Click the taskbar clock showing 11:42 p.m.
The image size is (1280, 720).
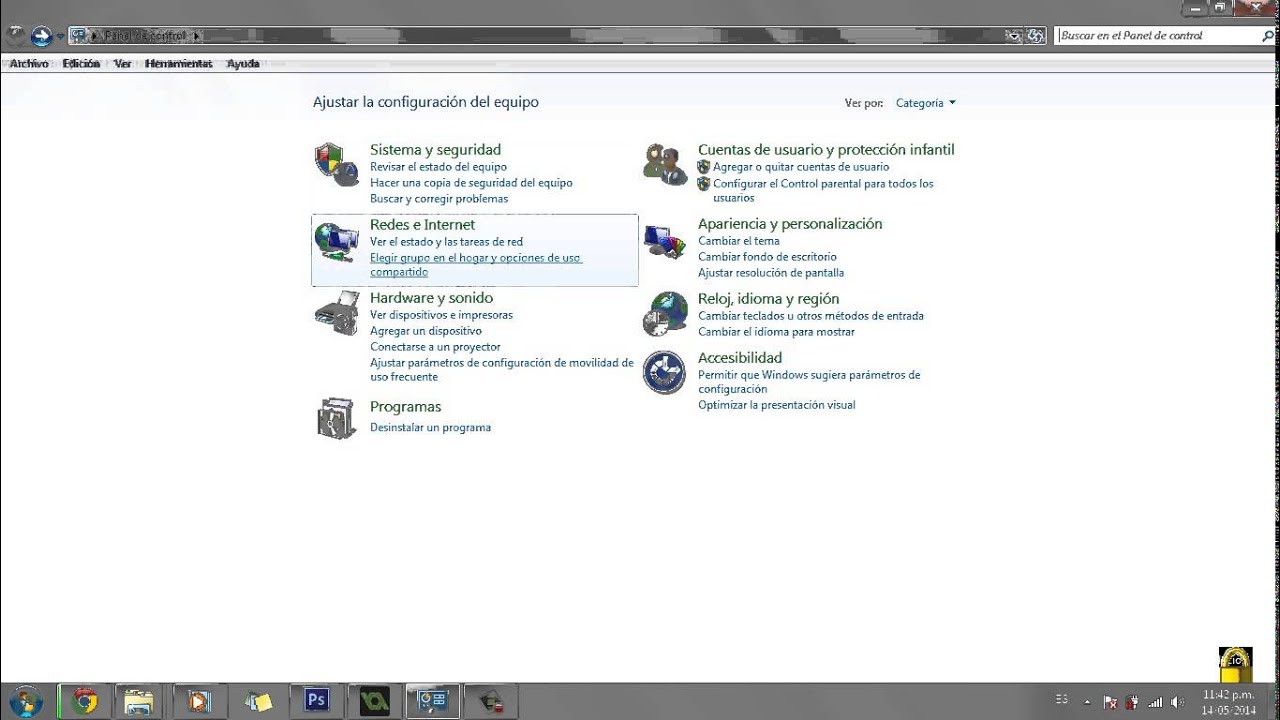(1228, 702)
